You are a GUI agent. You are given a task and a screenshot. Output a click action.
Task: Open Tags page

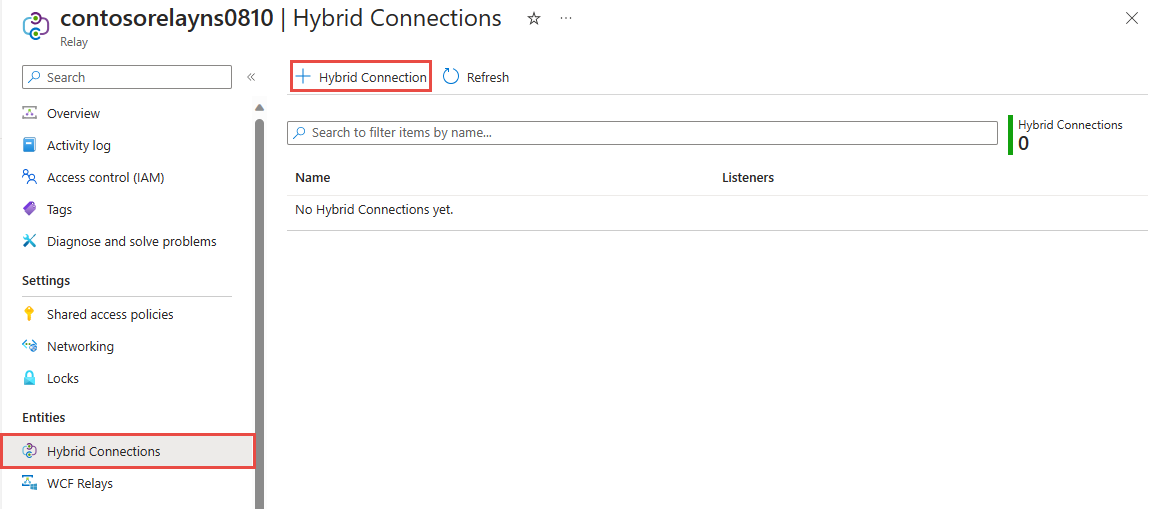click(x=59, y=209)
